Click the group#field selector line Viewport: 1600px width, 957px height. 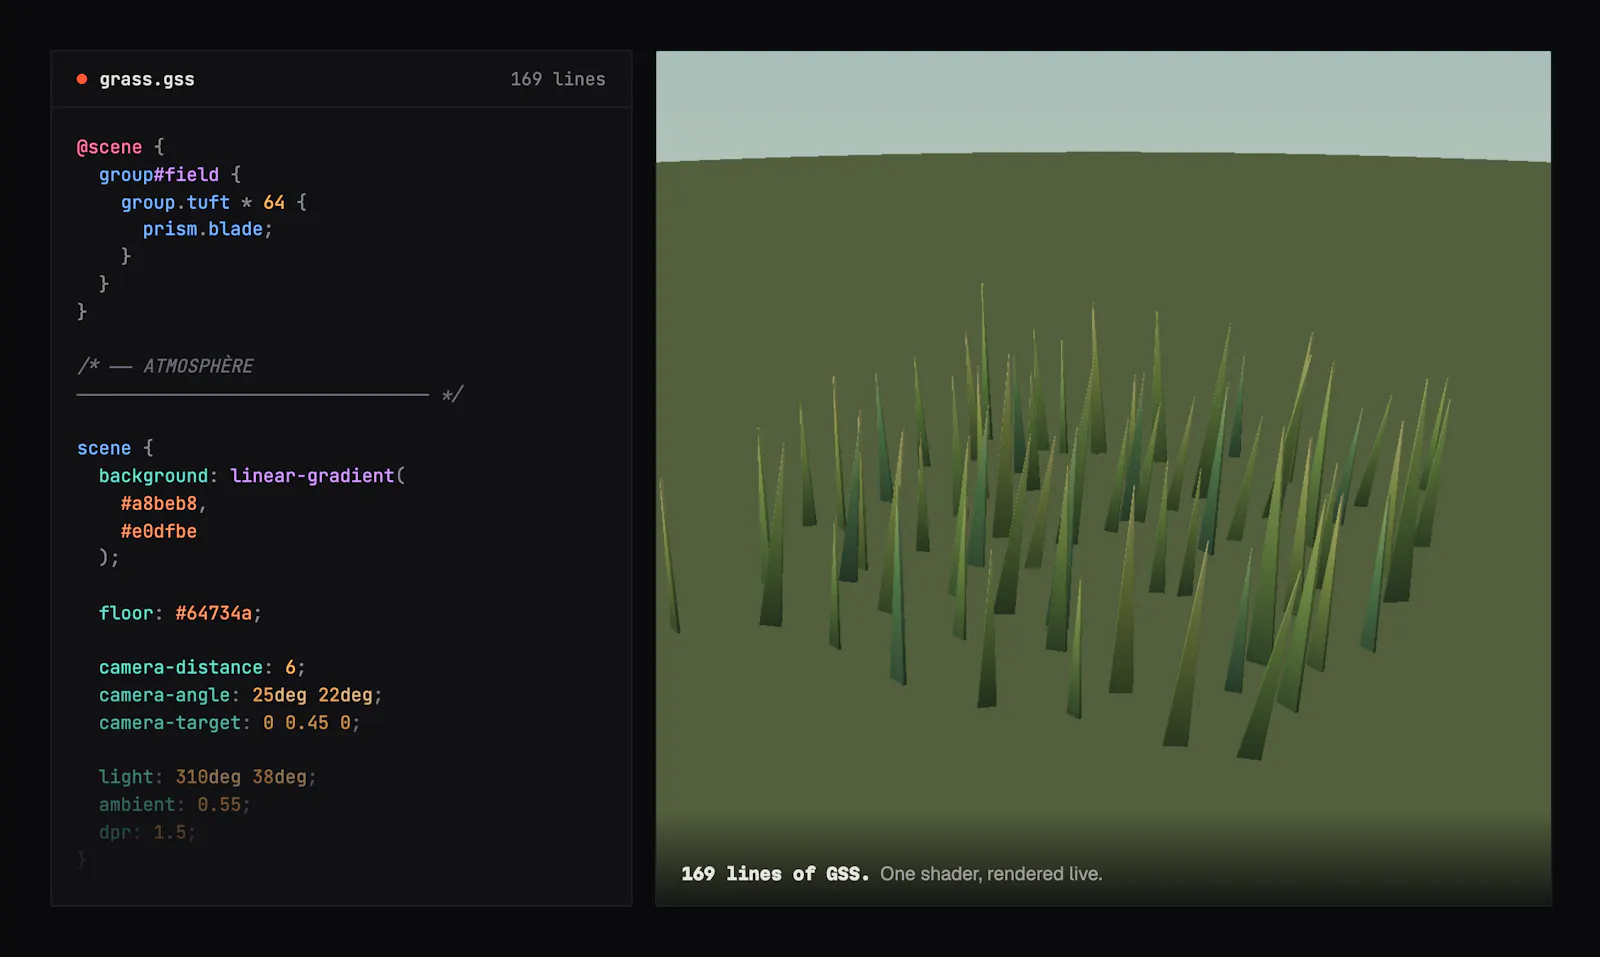coord(170,174)
